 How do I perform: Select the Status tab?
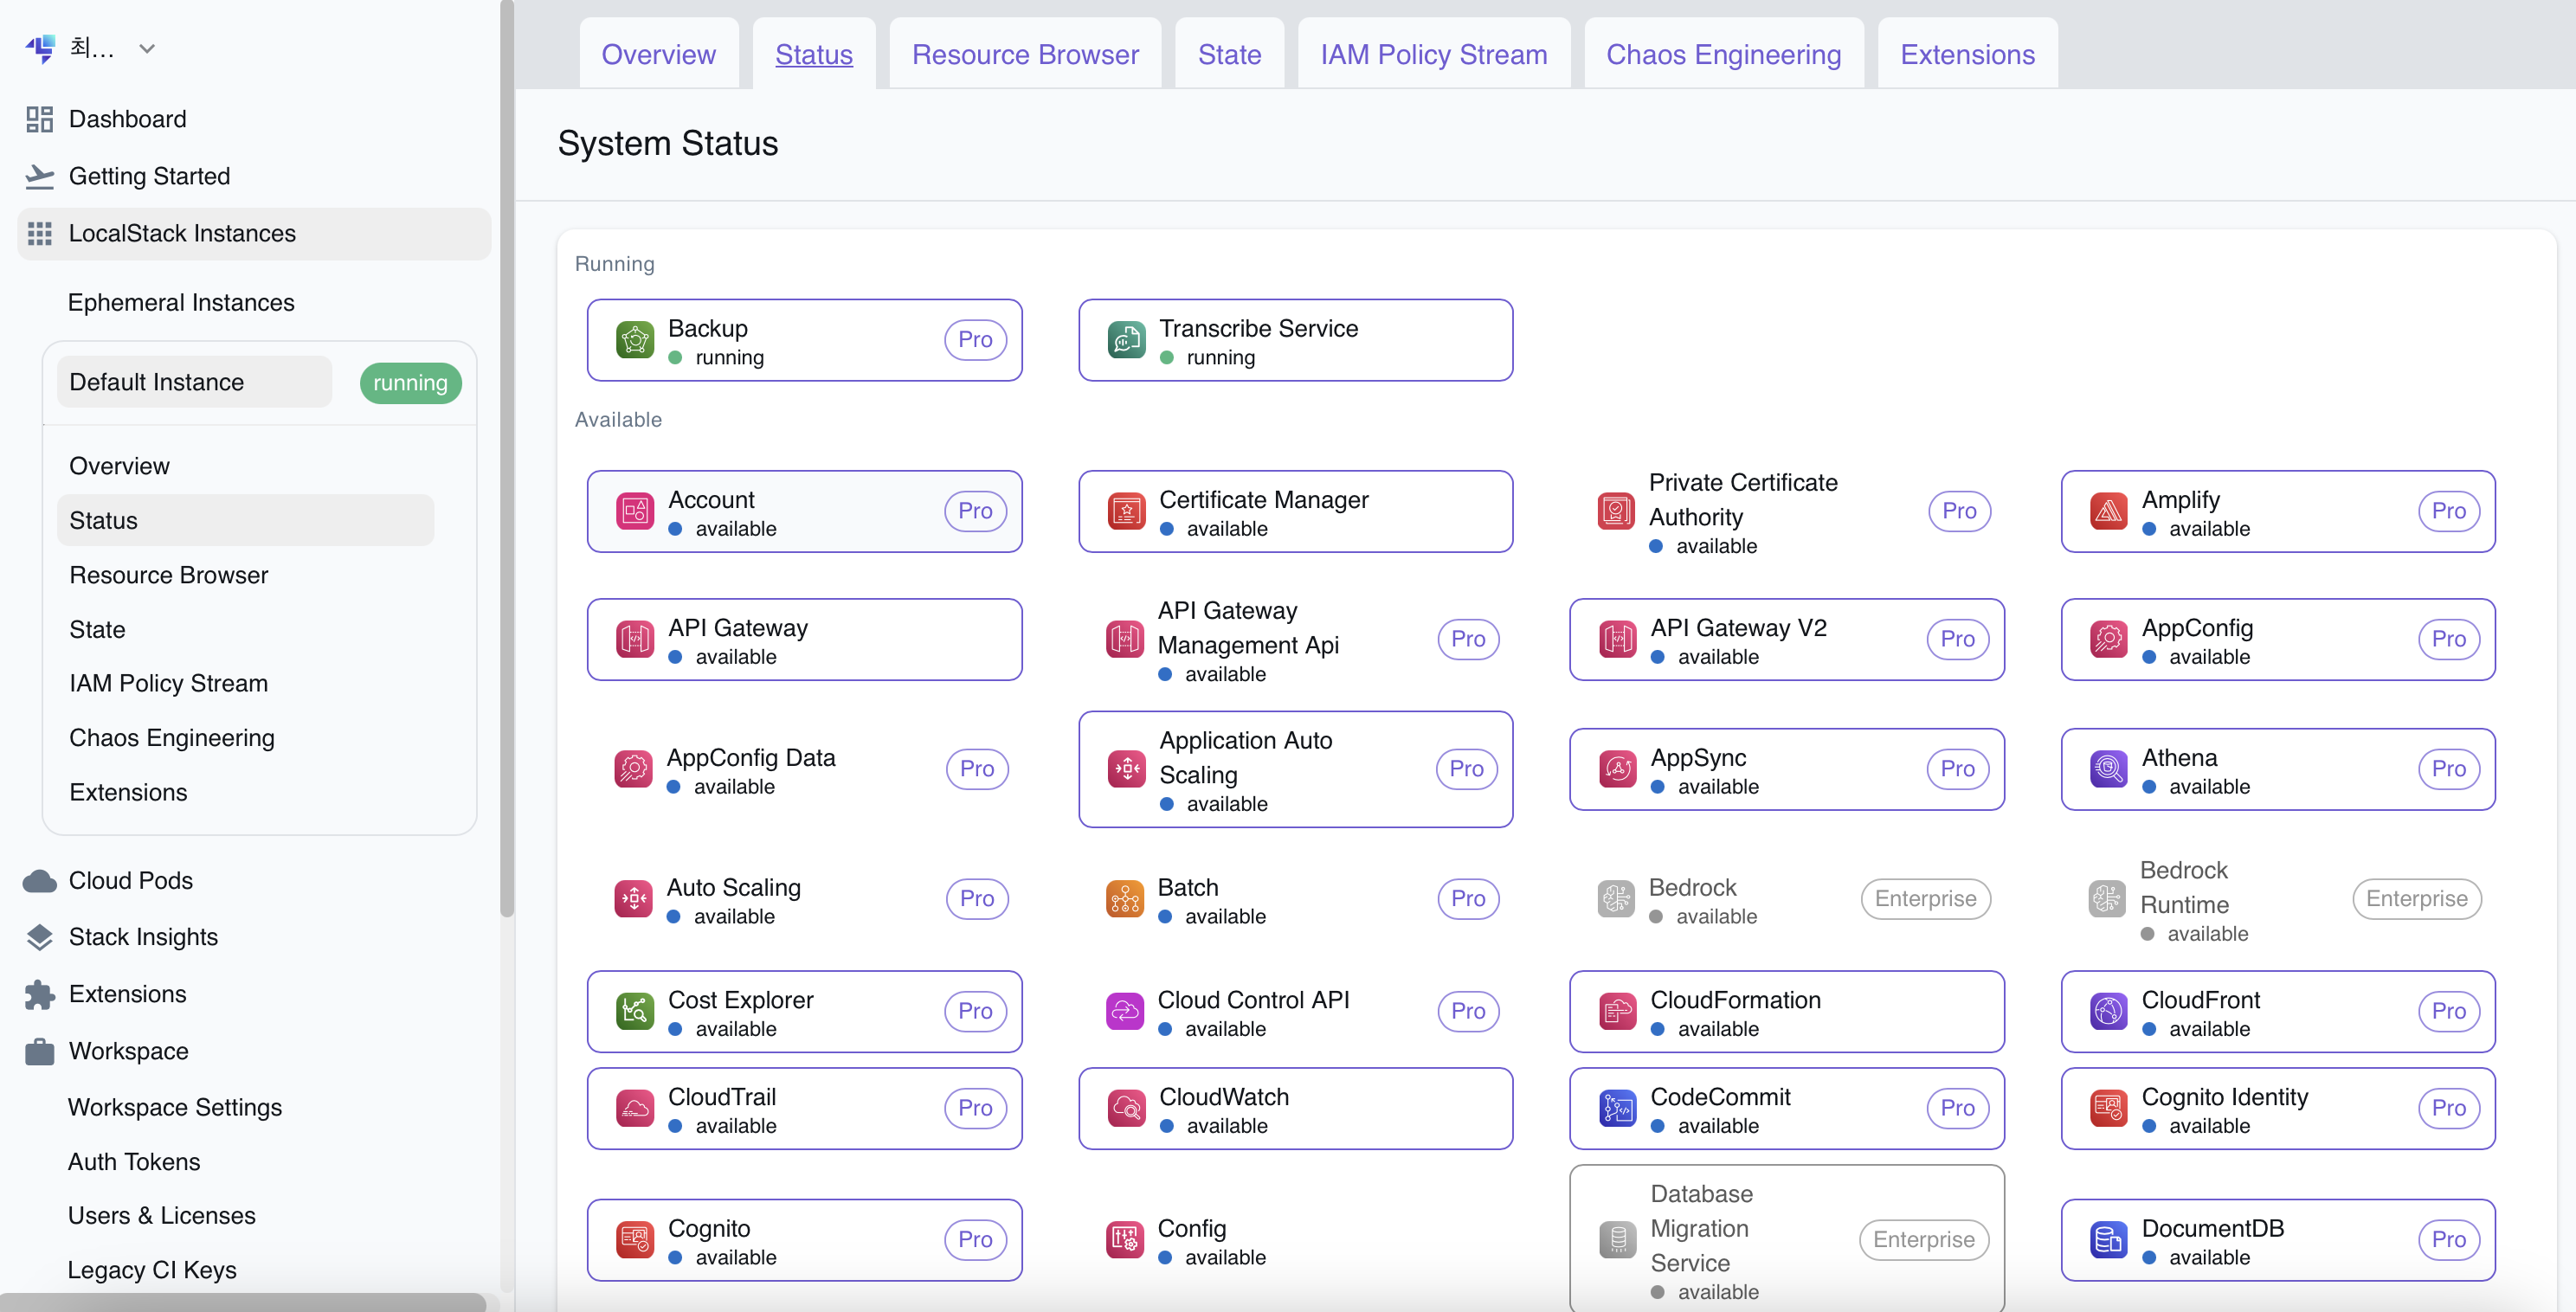814,54
